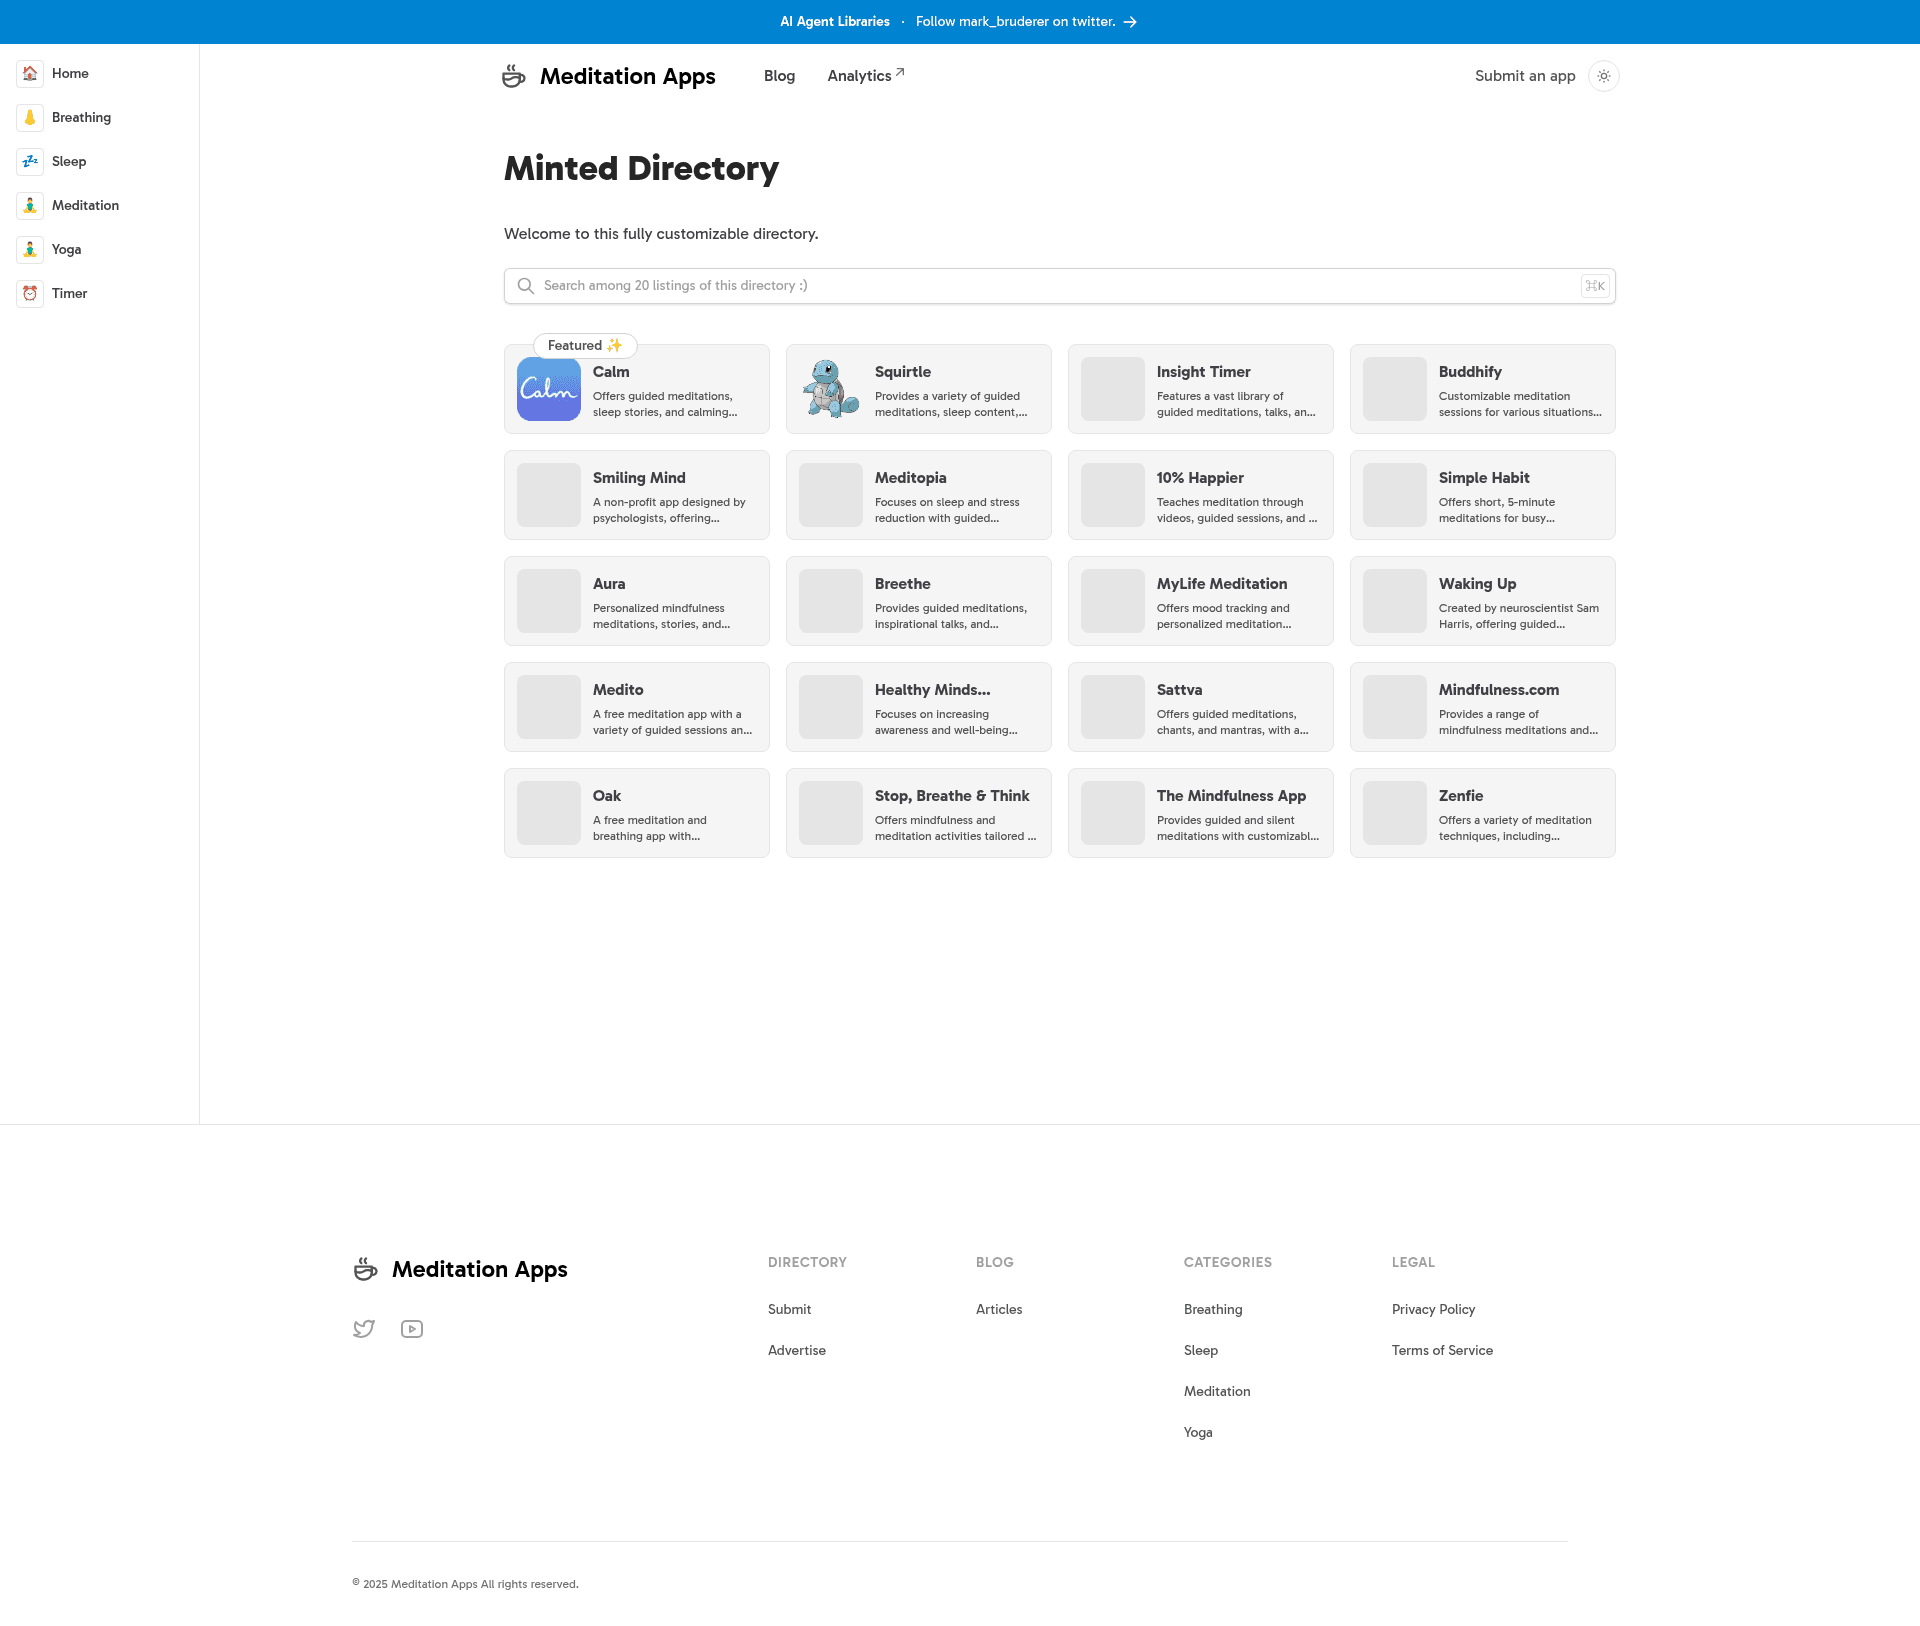Click the Squirtle turtle image
Image resolution: width=1920 pixels, height=1626 pixels.
(831, 389)
